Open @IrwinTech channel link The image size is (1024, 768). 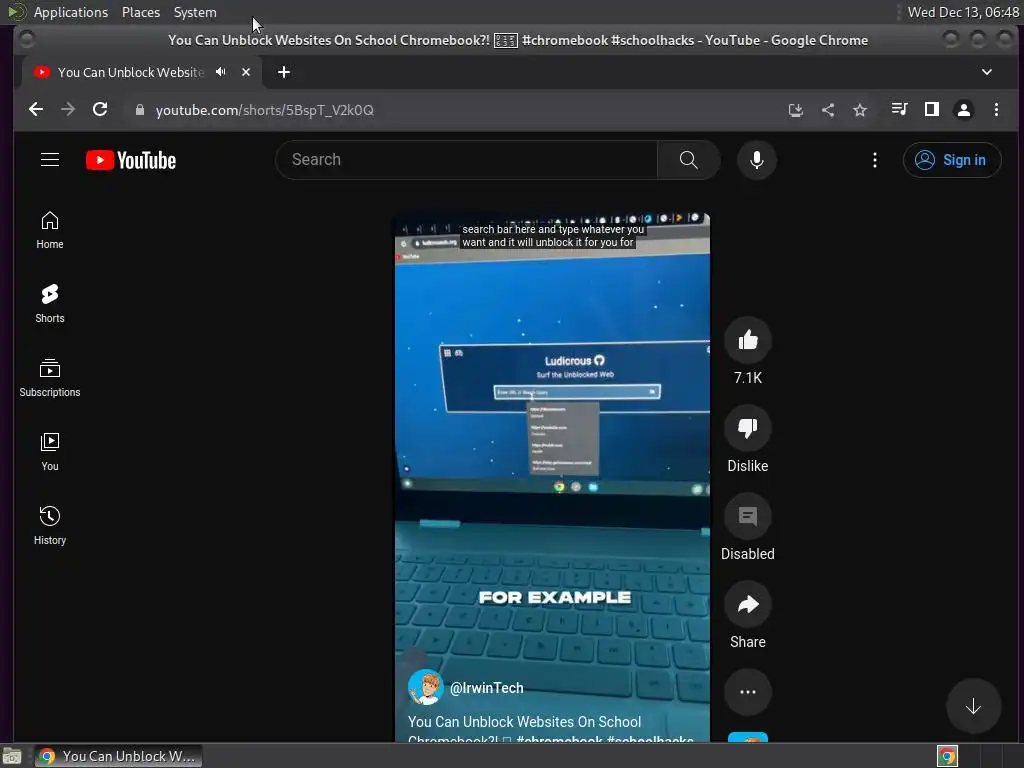tap(487, 688)
